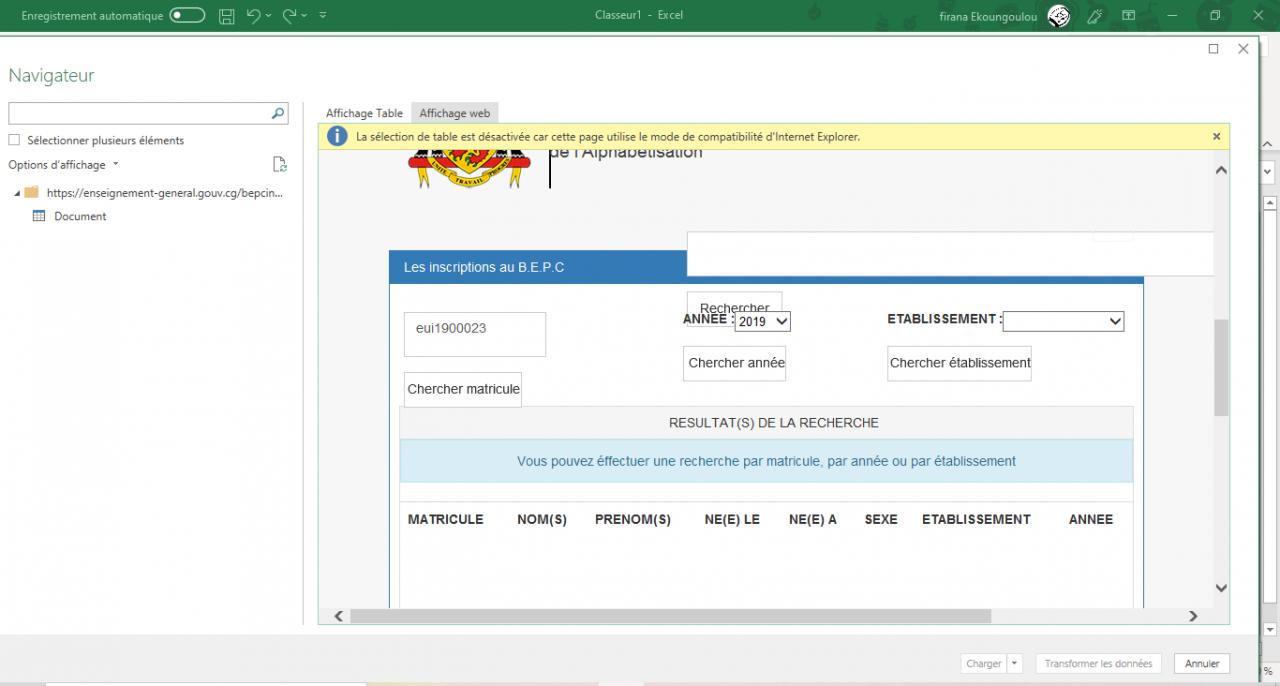This screenshot has width=1280, height=686.
Task: Click the NOM(S) column header
Action: tap(542, 519)
